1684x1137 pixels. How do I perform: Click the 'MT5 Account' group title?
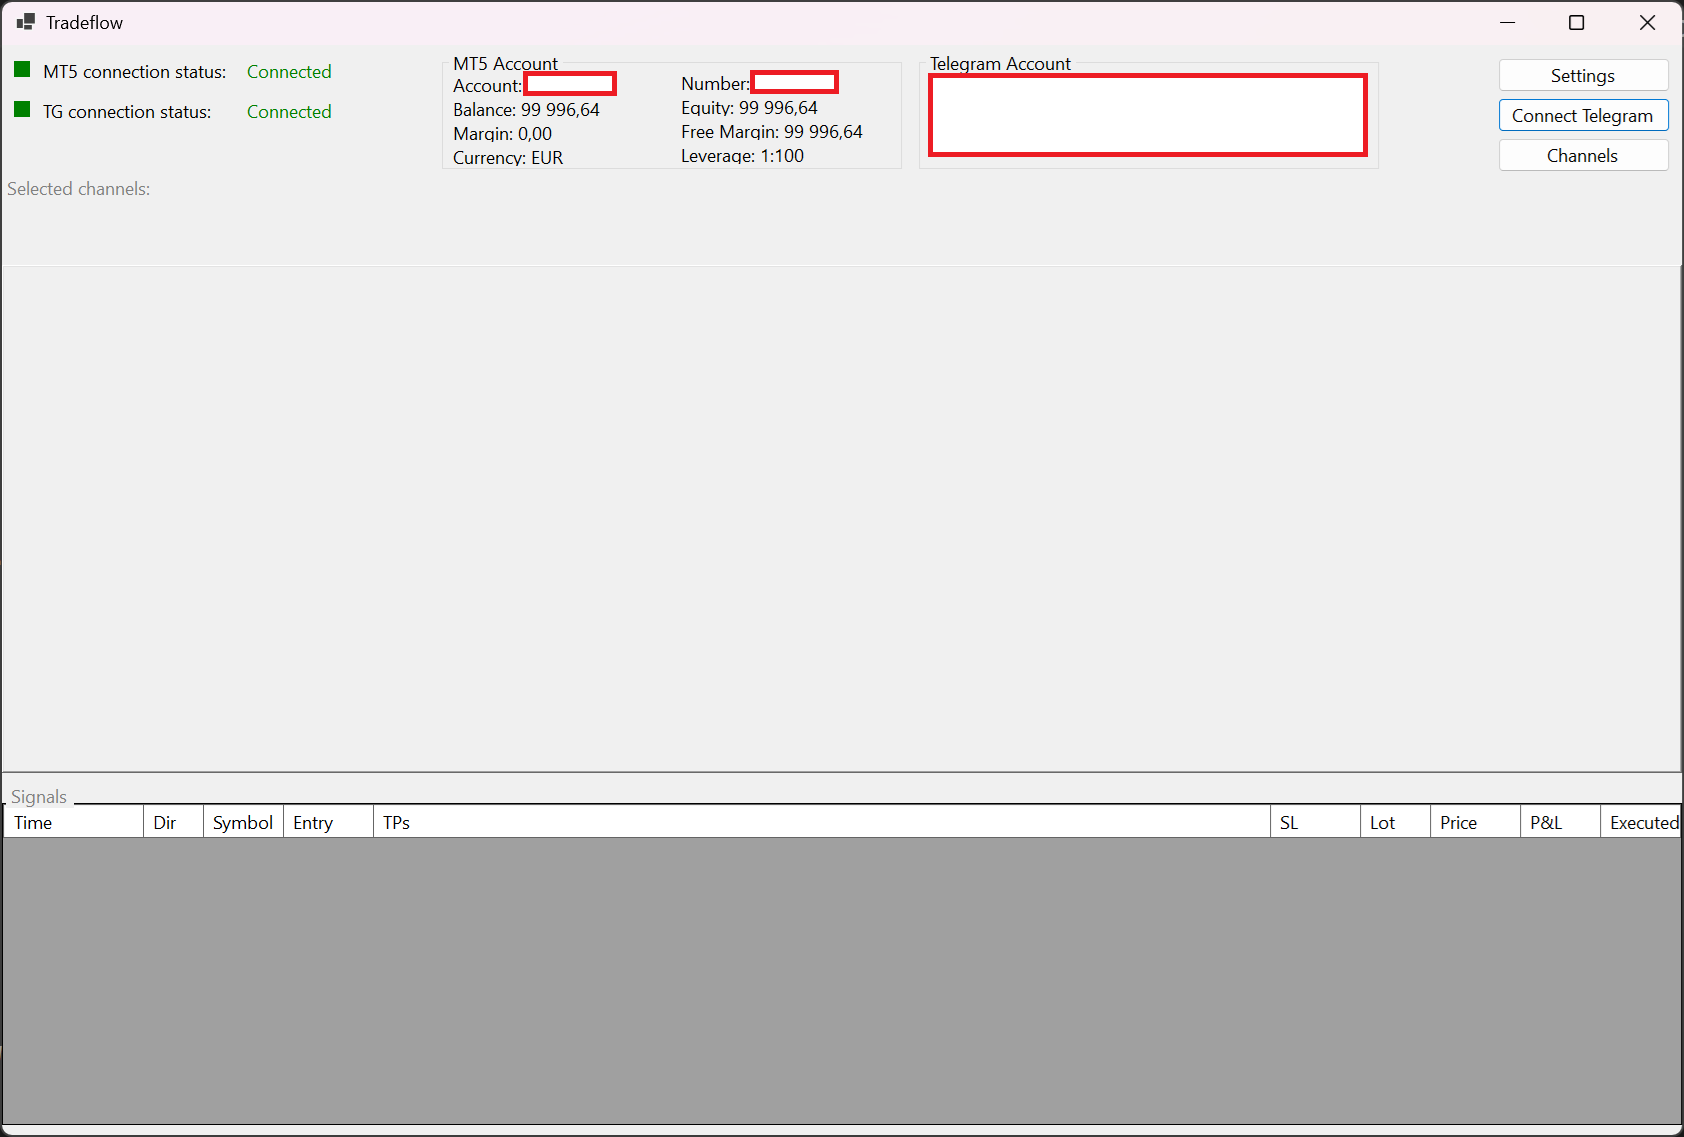pos(505,64)
